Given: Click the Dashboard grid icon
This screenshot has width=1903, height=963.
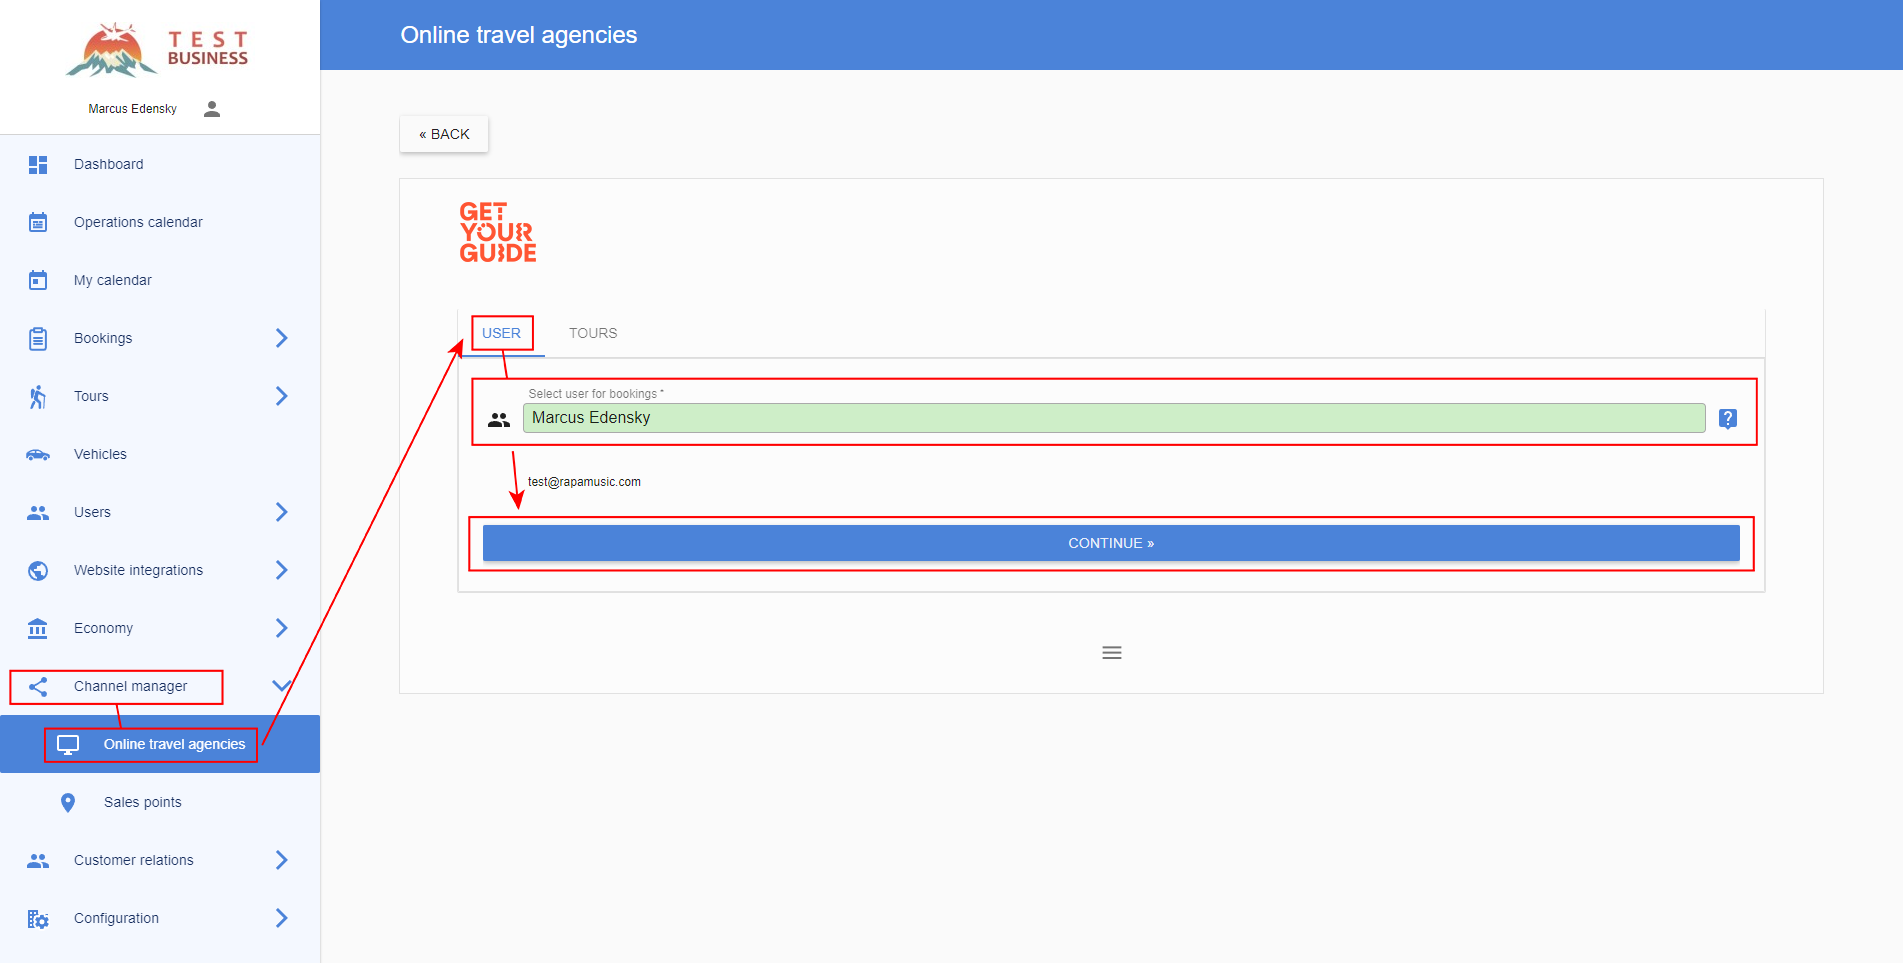Looking at the screenshot, I should [x=38, y=165].
